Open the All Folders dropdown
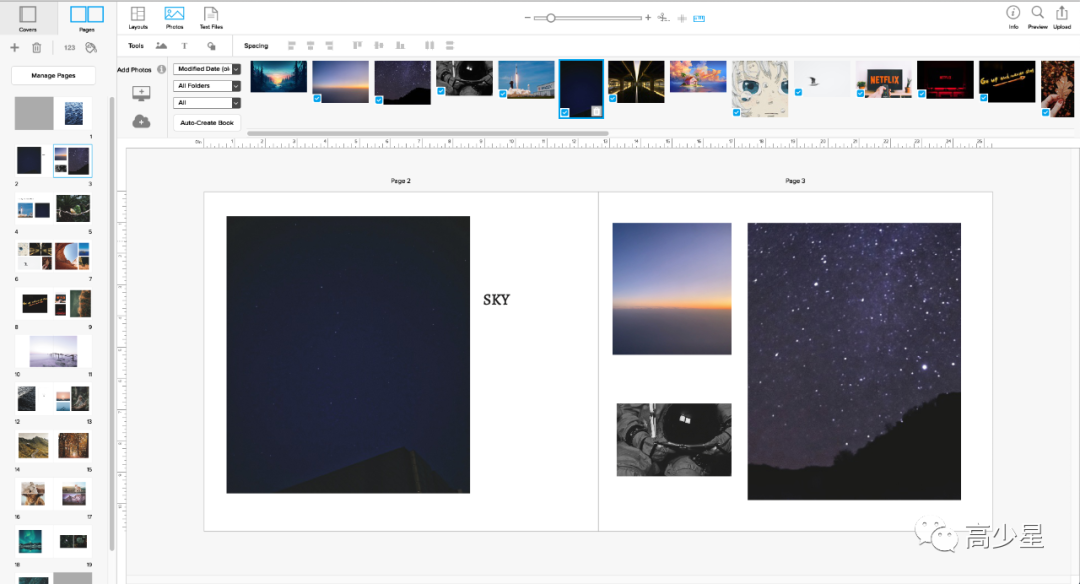 click(207, 85)
